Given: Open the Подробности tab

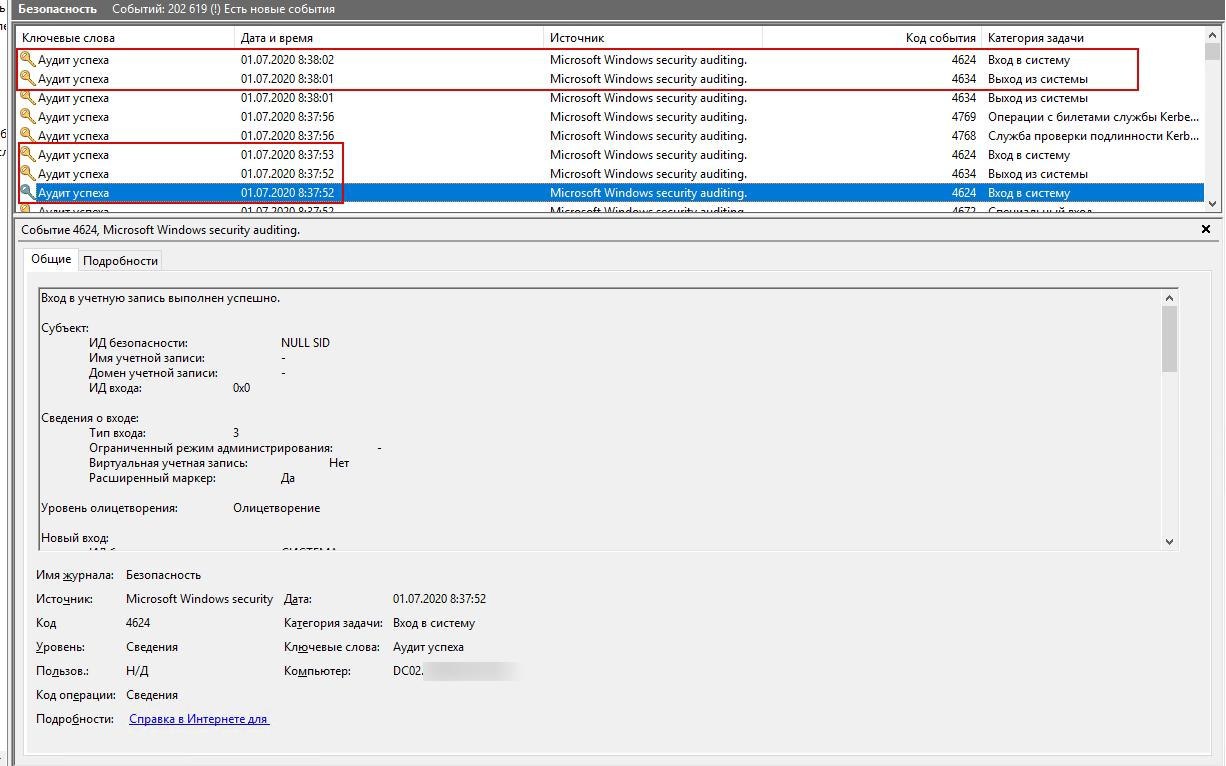Looking at the screenshot, I should coord(120,261).
